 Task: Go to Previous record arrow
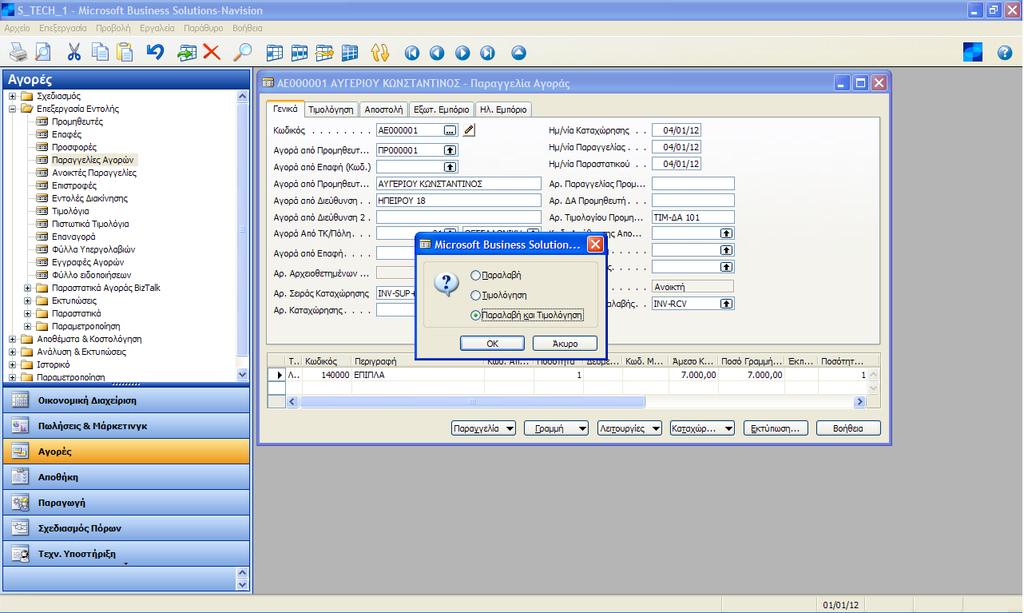coord(437,53)
